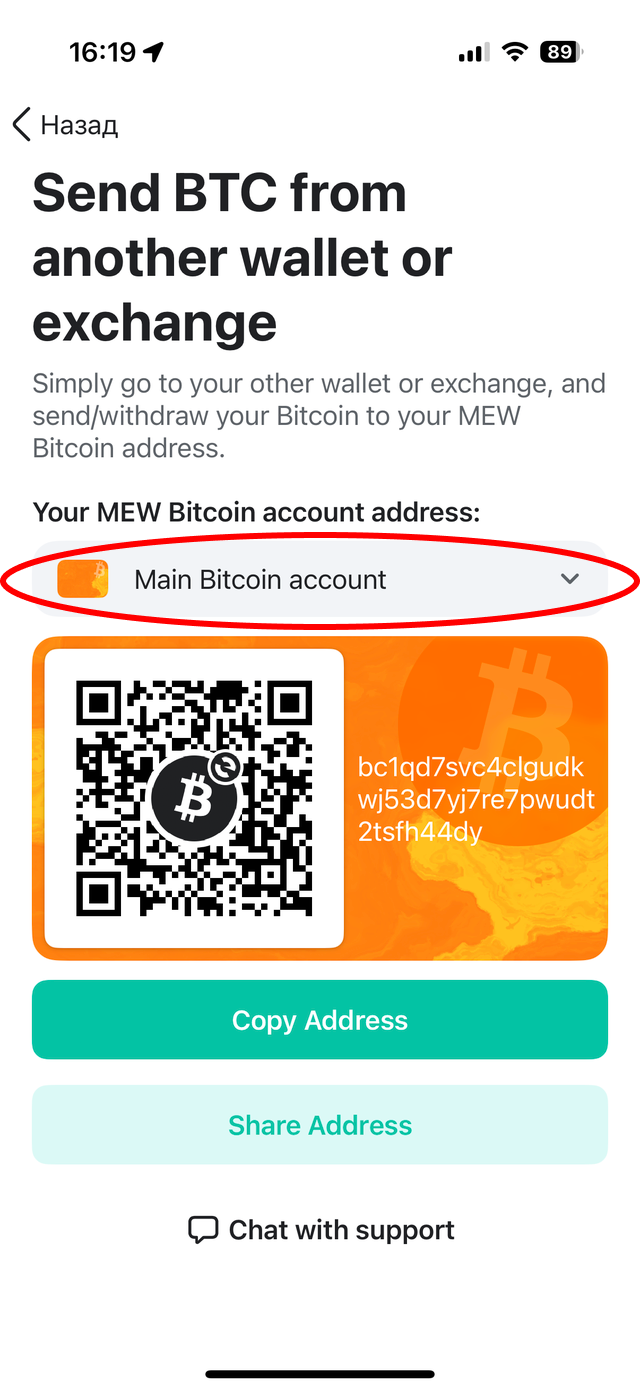This screenshot has width=640, height=1391.
Task: Tap the Wi-Fi icon in status bar
Action: point(514,52)
